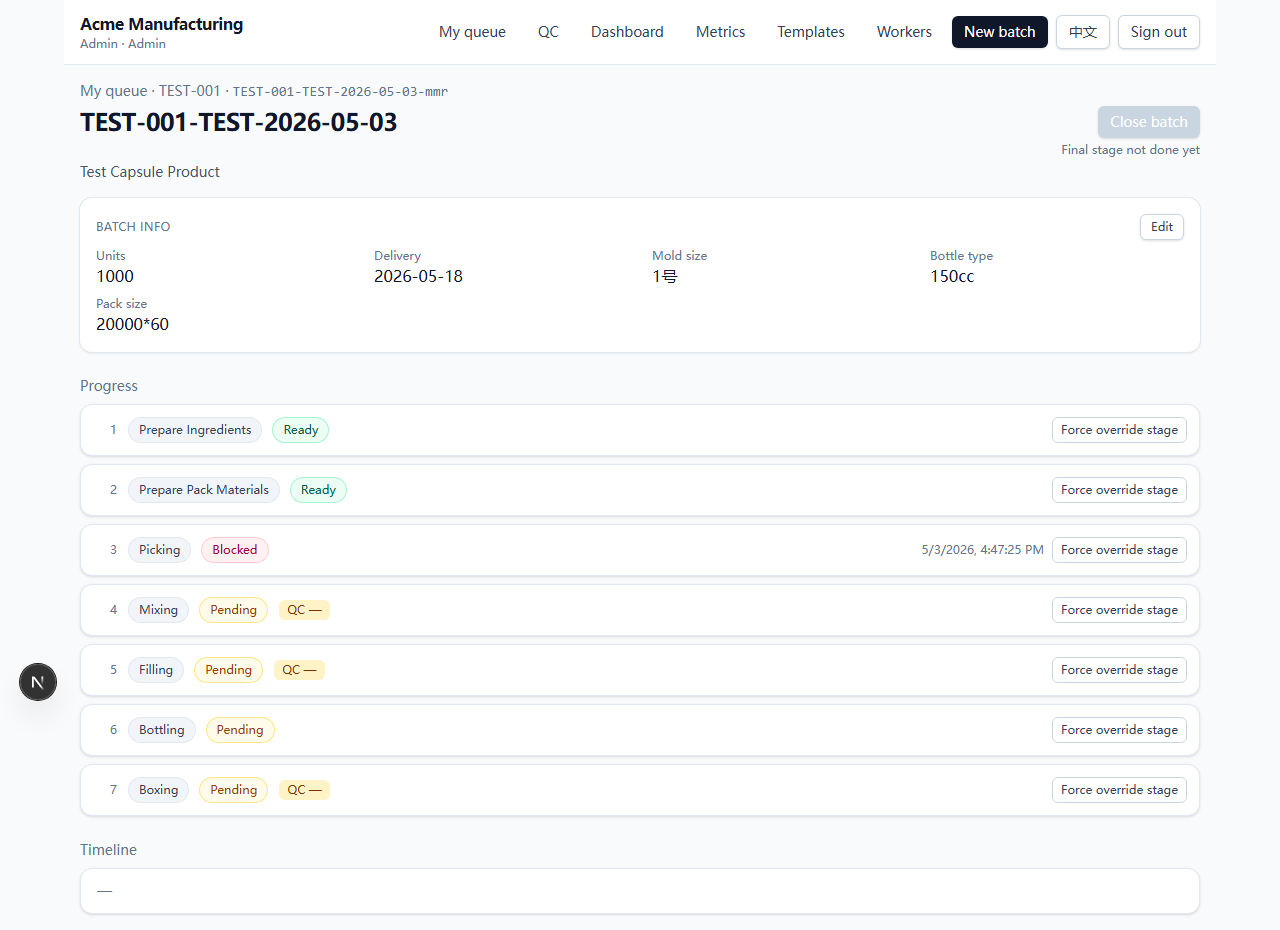Click the Boxing stage pill
1280x930 pixels.
[158, 790]
